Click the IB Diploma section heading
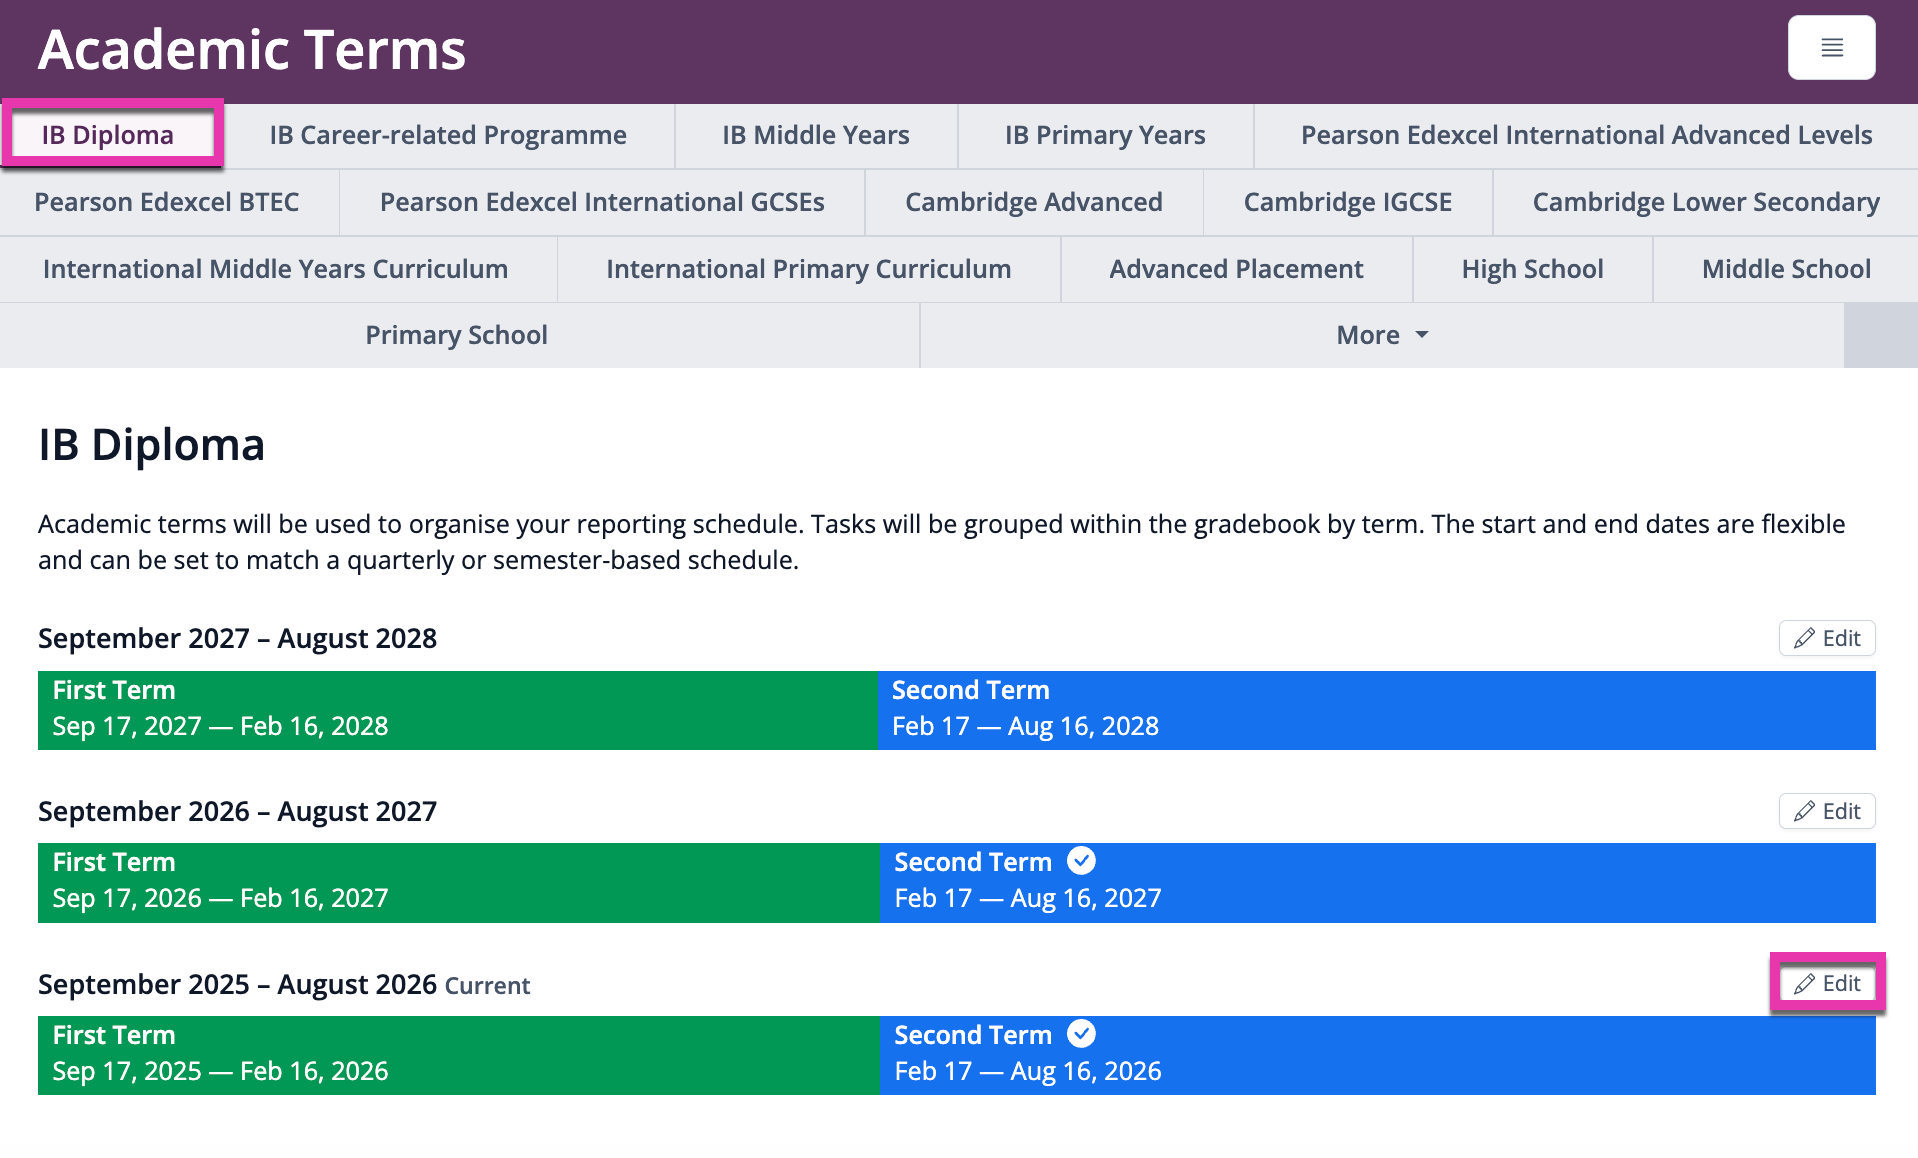Viewport: 1918px width, 1158px height. [152, 445]
